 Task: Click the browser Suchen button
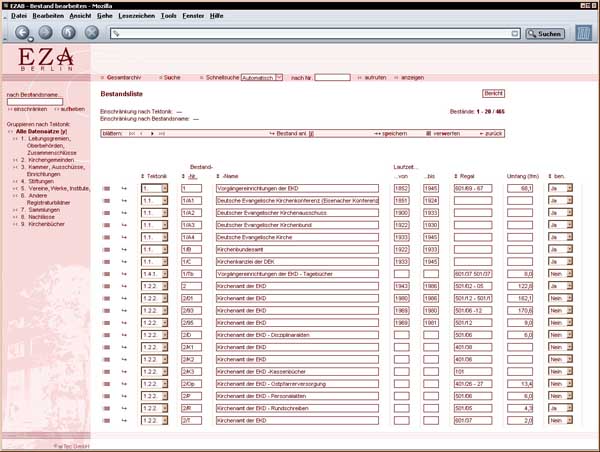pyautogui.click(x=545, y=34)
